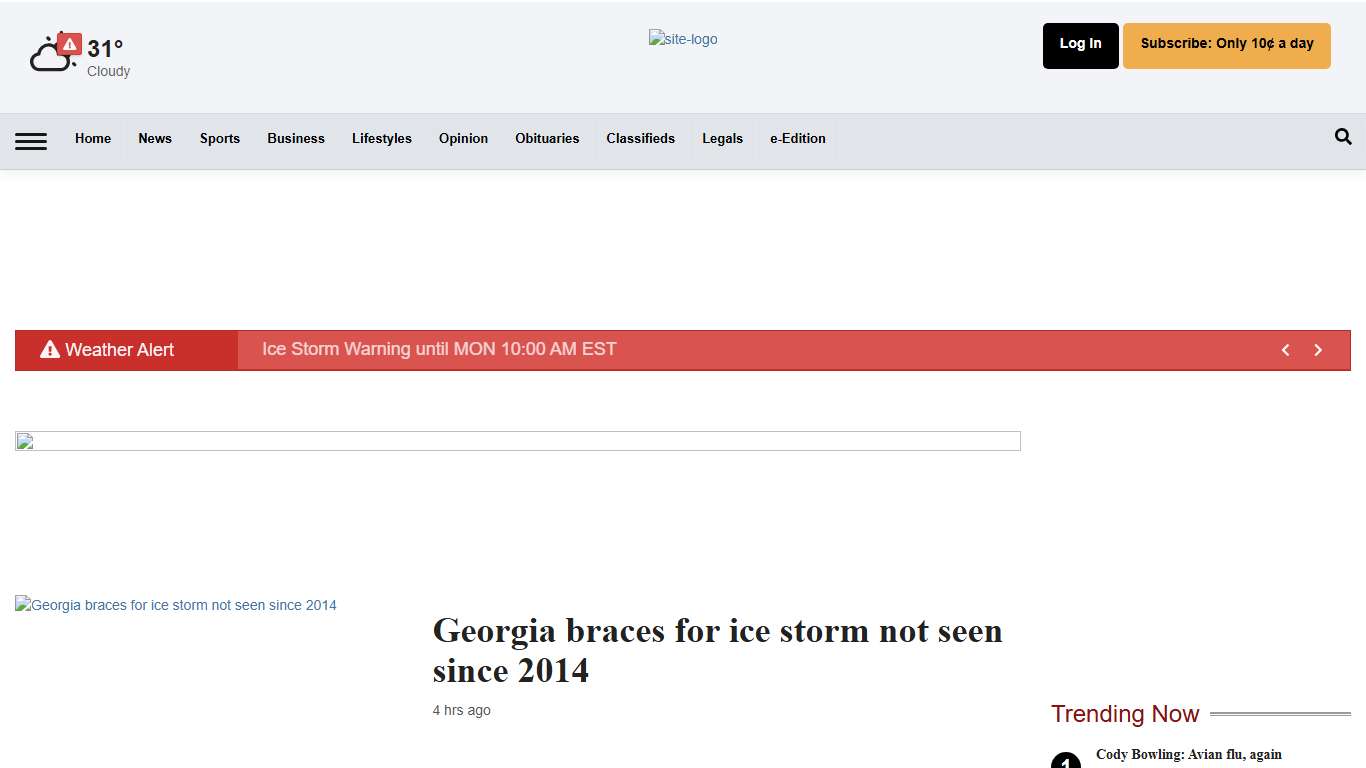The height and width of the screenshot is (768, 1366).
Task: Click the Weather Alert warning triangle
Action: point(50,349)
